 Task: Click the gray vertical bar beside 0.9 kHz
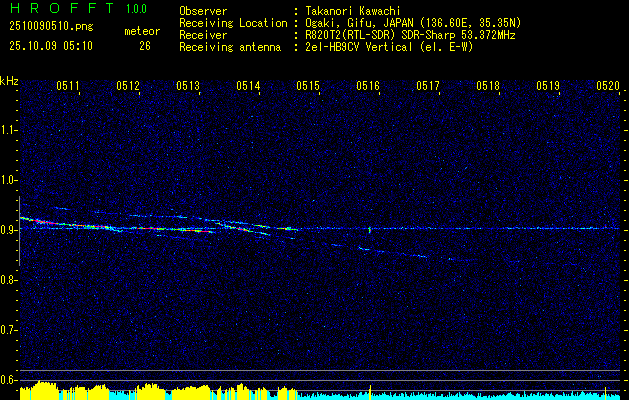[x=19, y=231]
